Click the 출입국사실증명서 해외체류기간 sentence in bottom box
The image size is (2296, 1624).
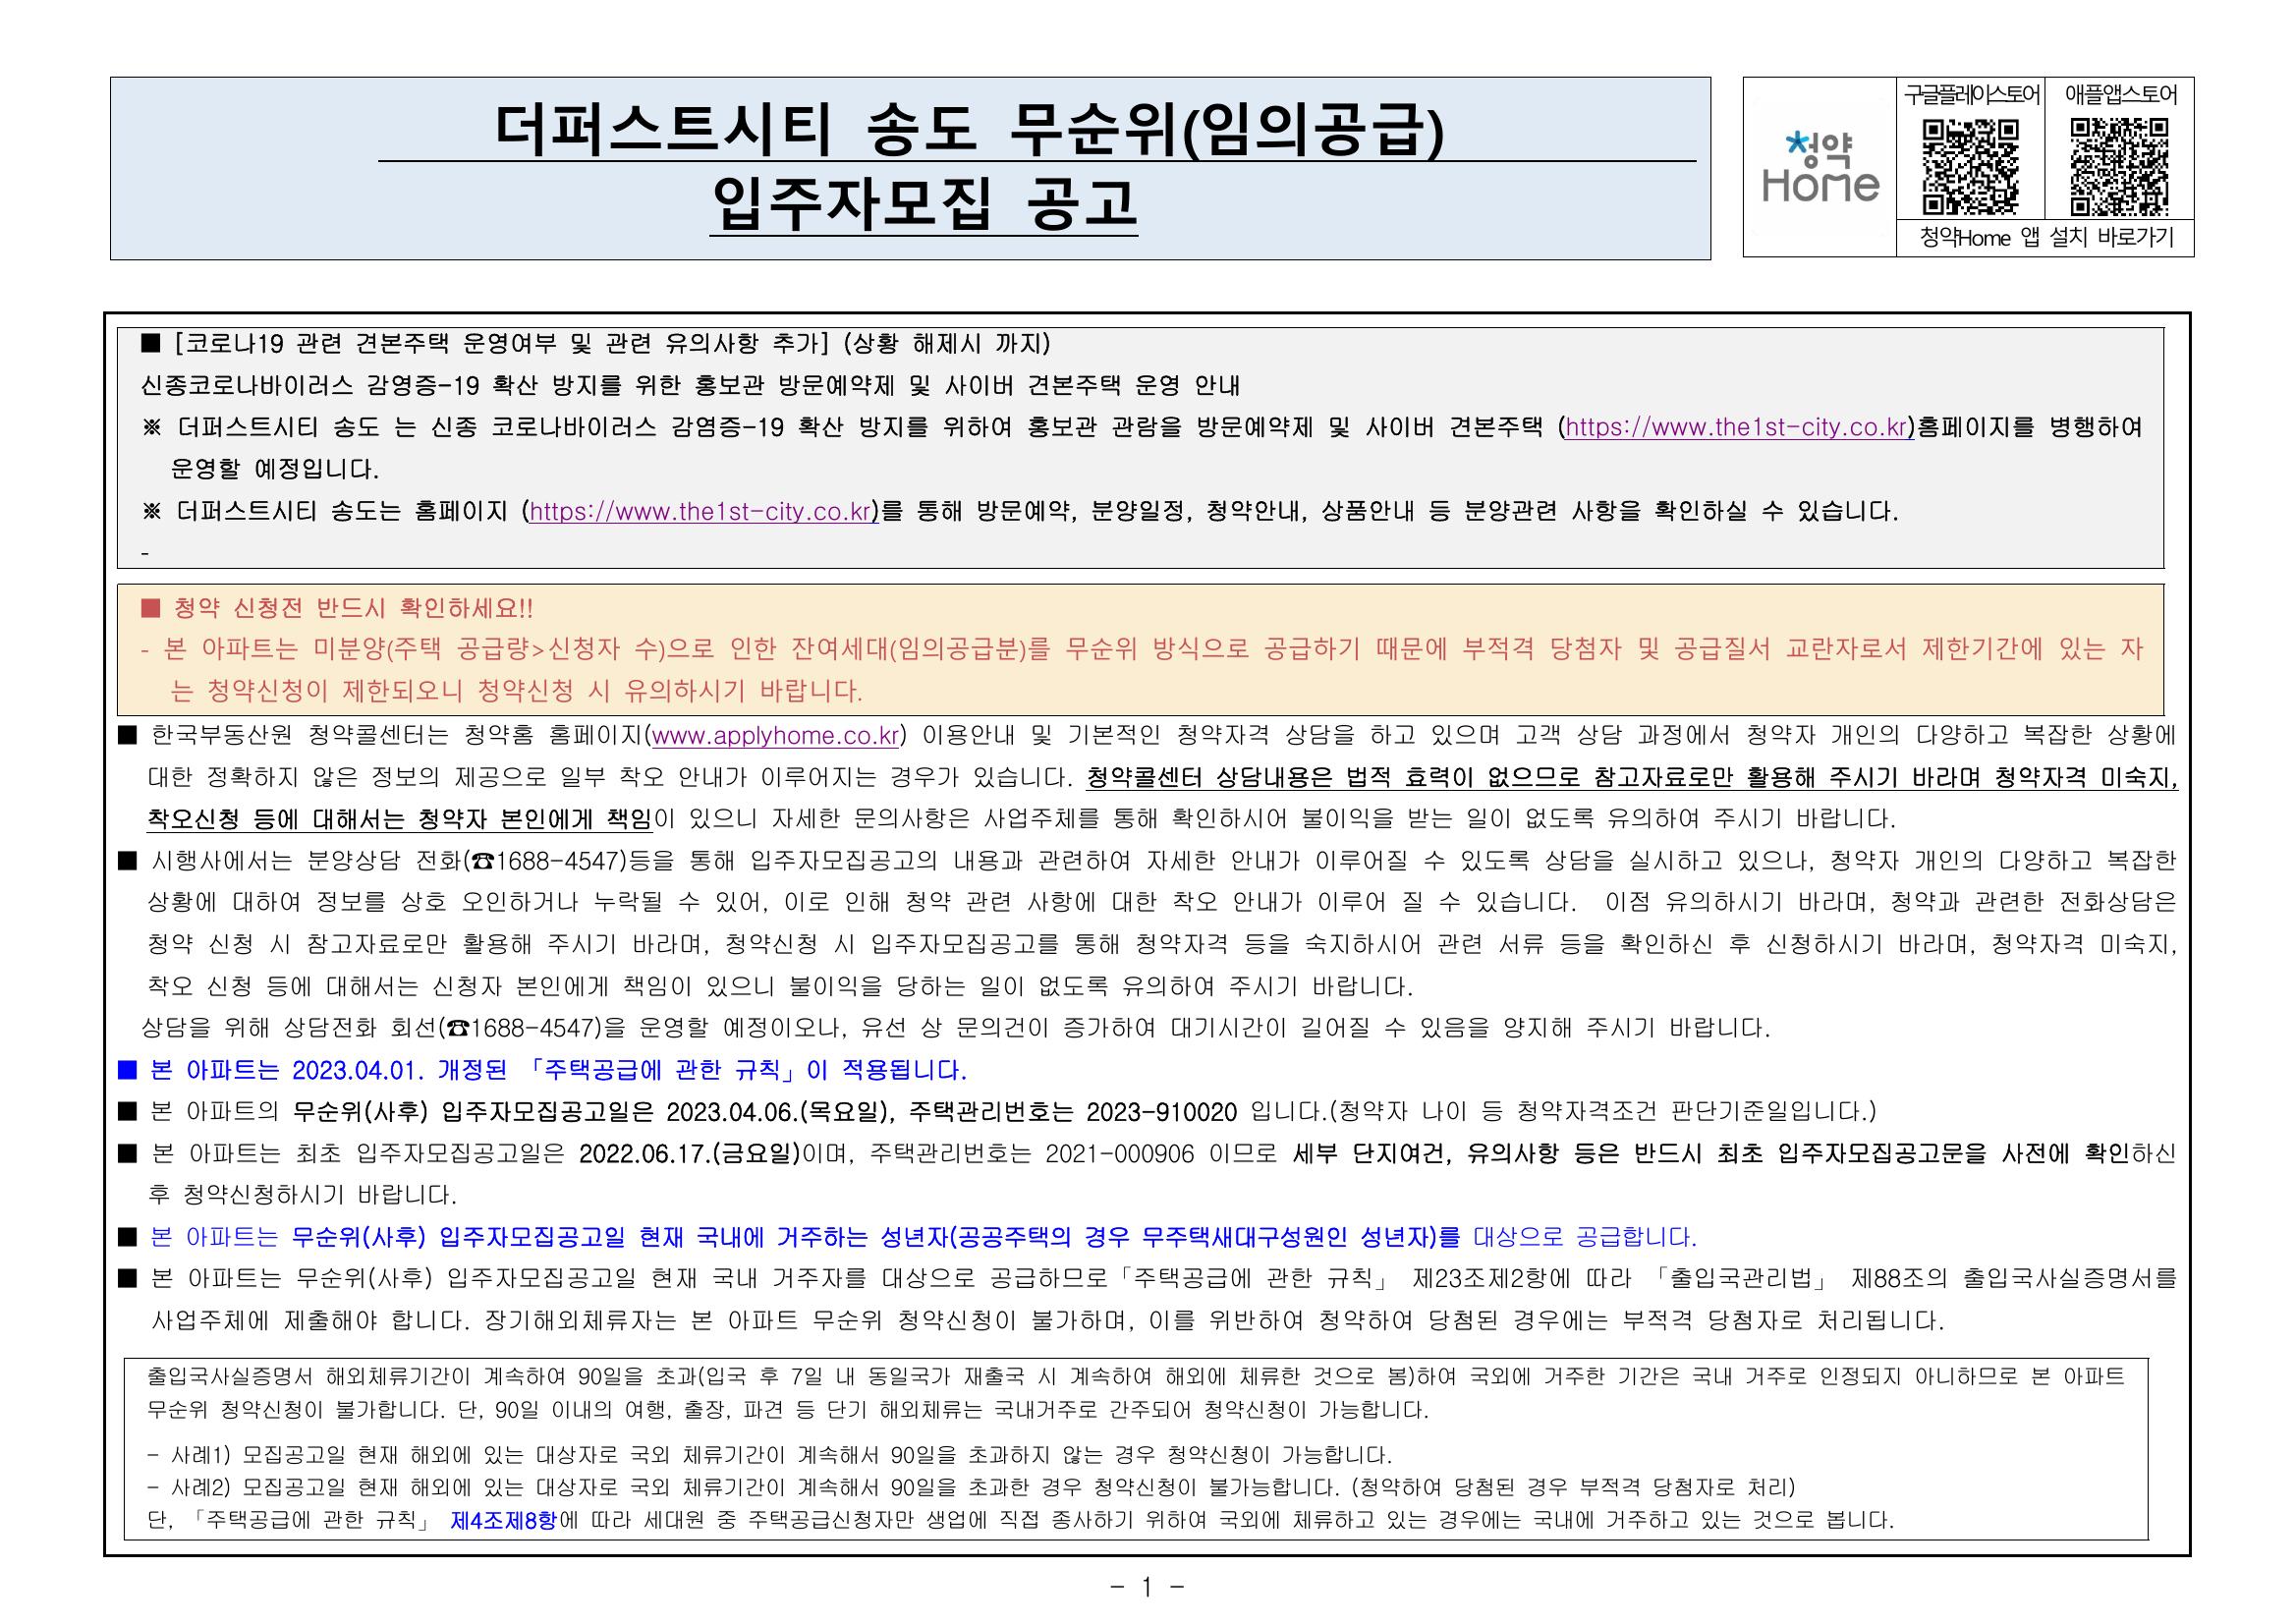tap(1135, 1393)
